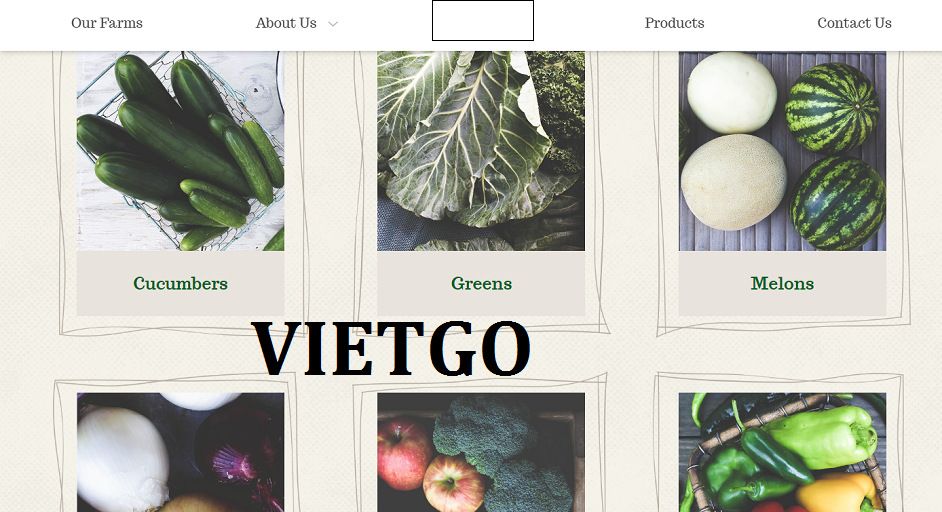Open the Contact Us link
942x512 pixels.
coord(854,23)
